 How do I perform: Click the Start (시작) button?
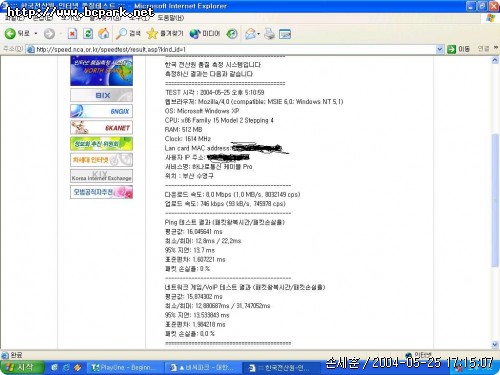pyautogui.click(x=22, y=367)
